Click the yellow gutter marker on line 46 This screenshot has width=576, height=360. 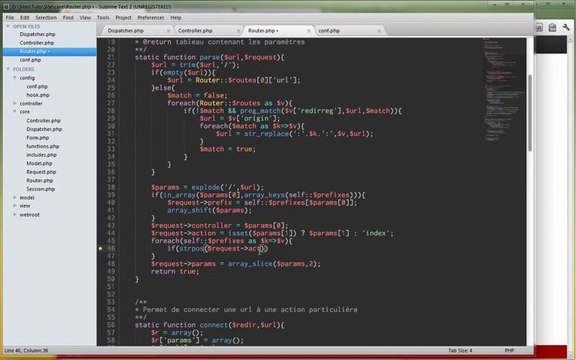100,248
